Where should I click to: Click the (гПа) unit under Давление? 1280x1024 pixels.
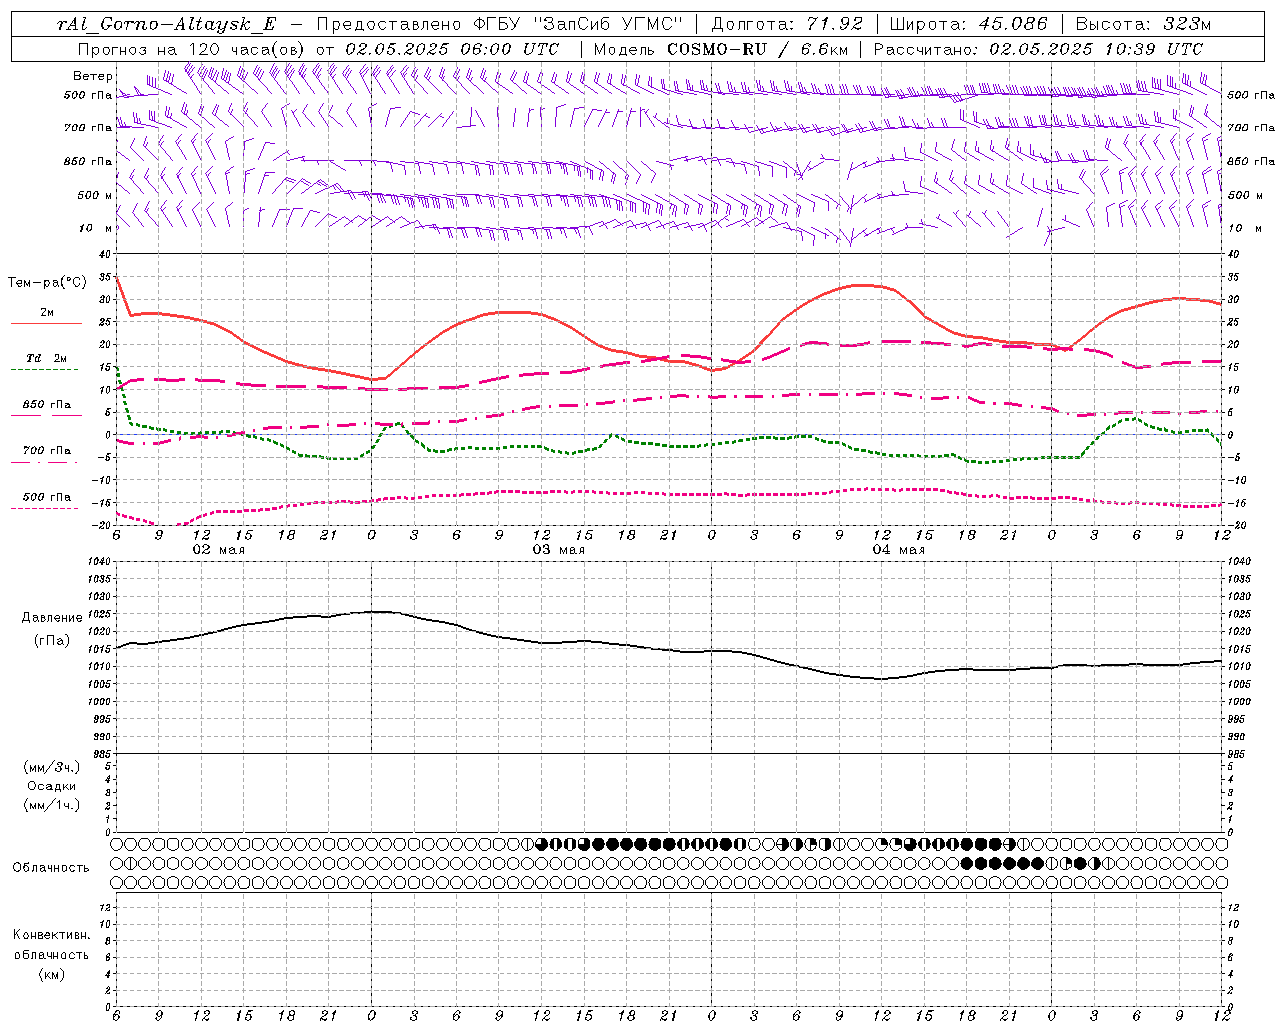pyautogui.click(x=52, y=641)
